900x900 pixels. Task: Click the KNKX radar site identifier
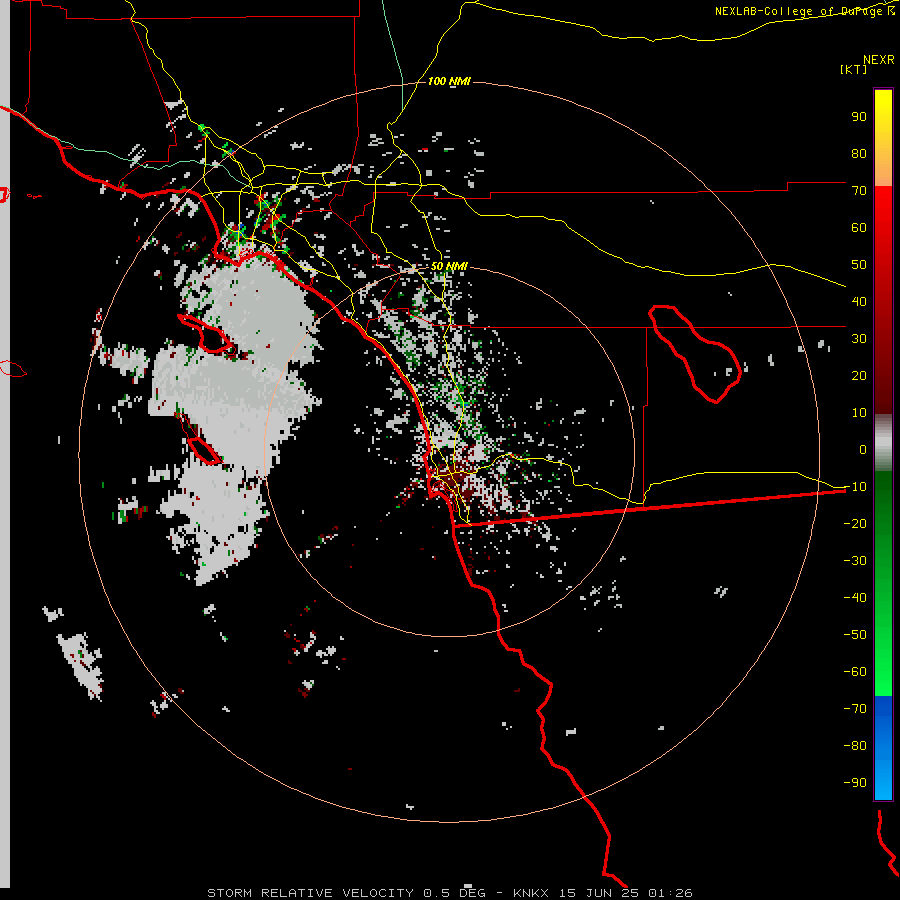[x=531, y=893]
